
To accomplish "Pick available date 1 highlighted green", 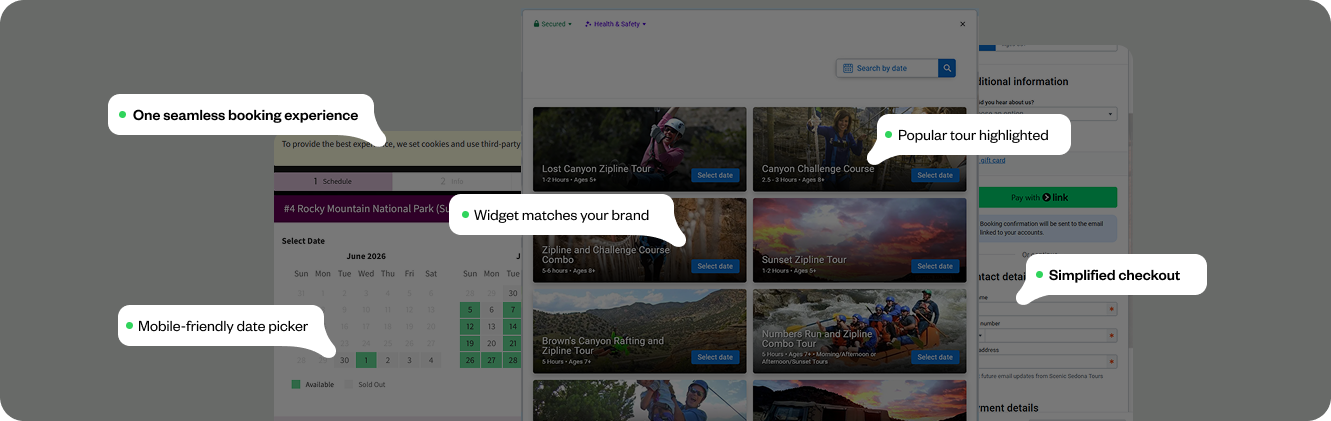I will coord(366,360).
